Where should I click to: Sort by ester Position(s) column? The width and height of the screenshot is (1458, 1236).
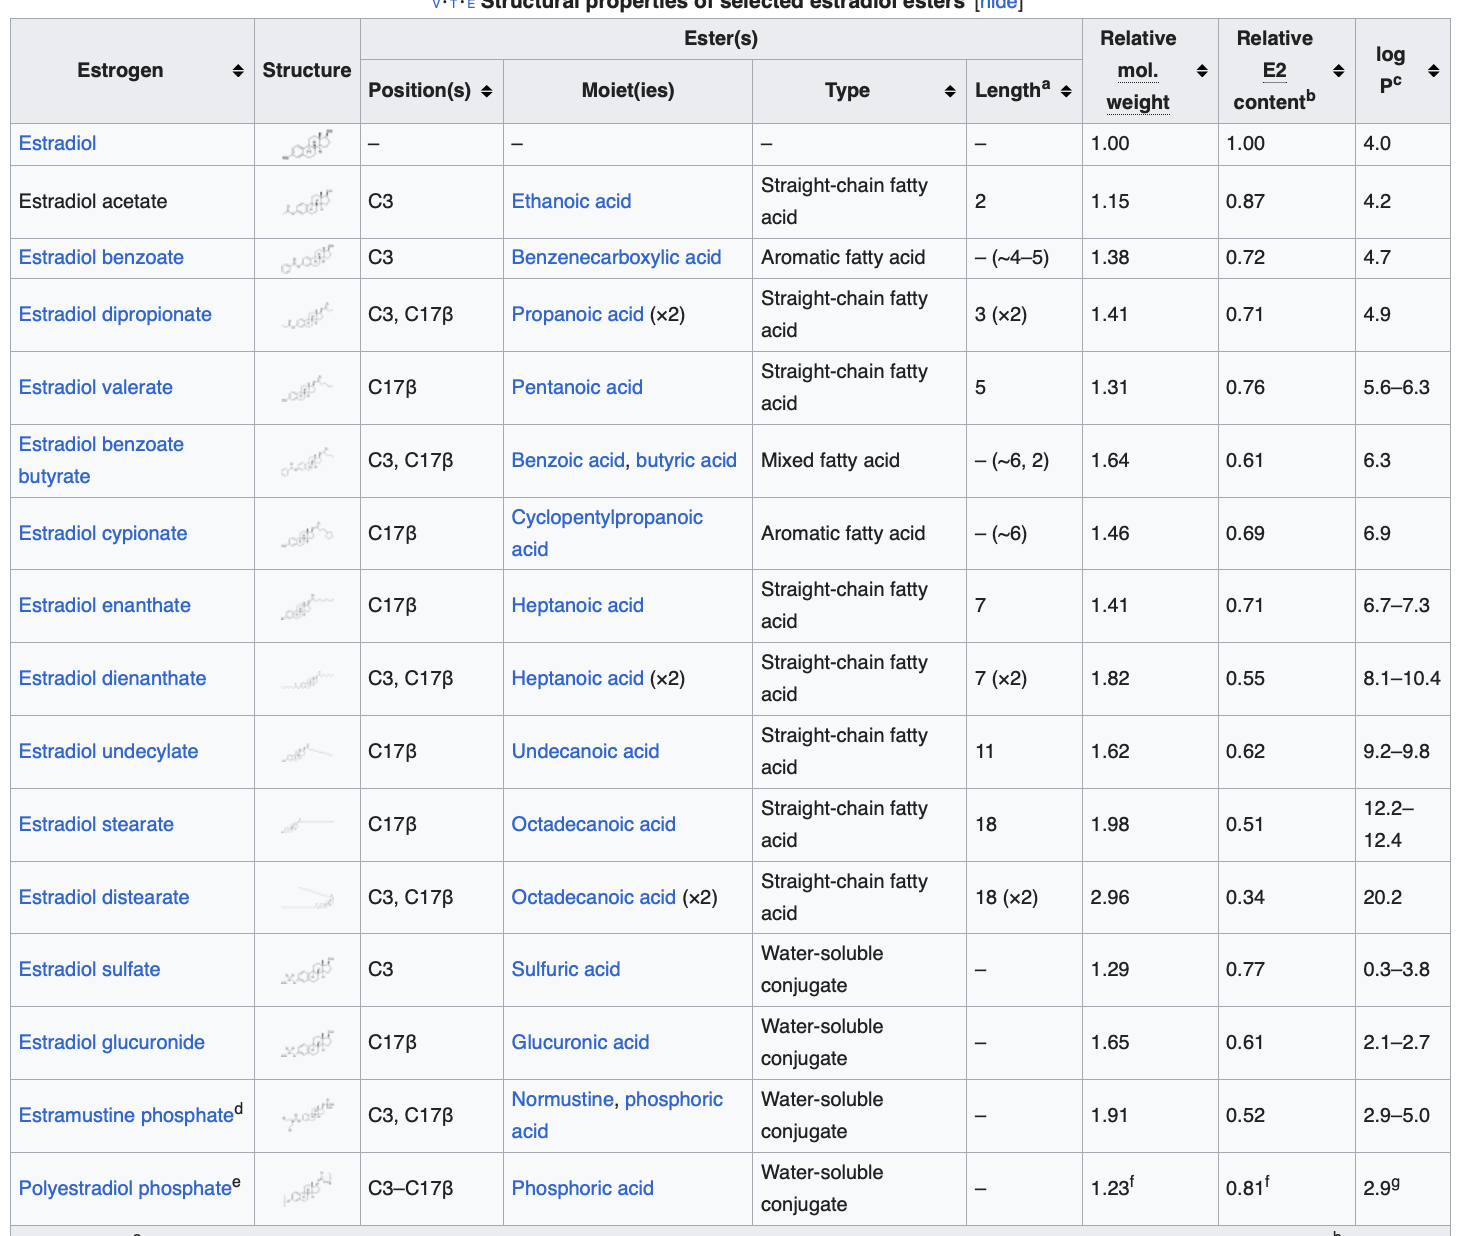pos(486,91)
